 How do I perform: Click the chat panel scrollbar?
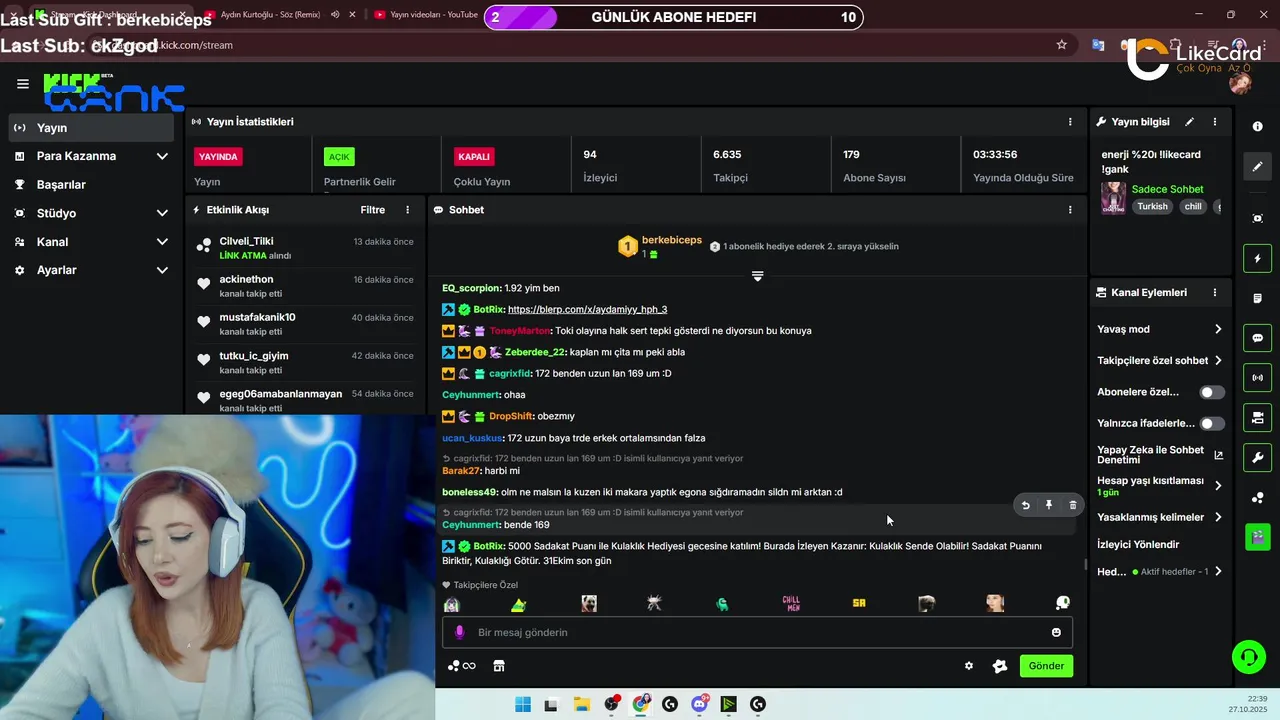click(1085, 565)
